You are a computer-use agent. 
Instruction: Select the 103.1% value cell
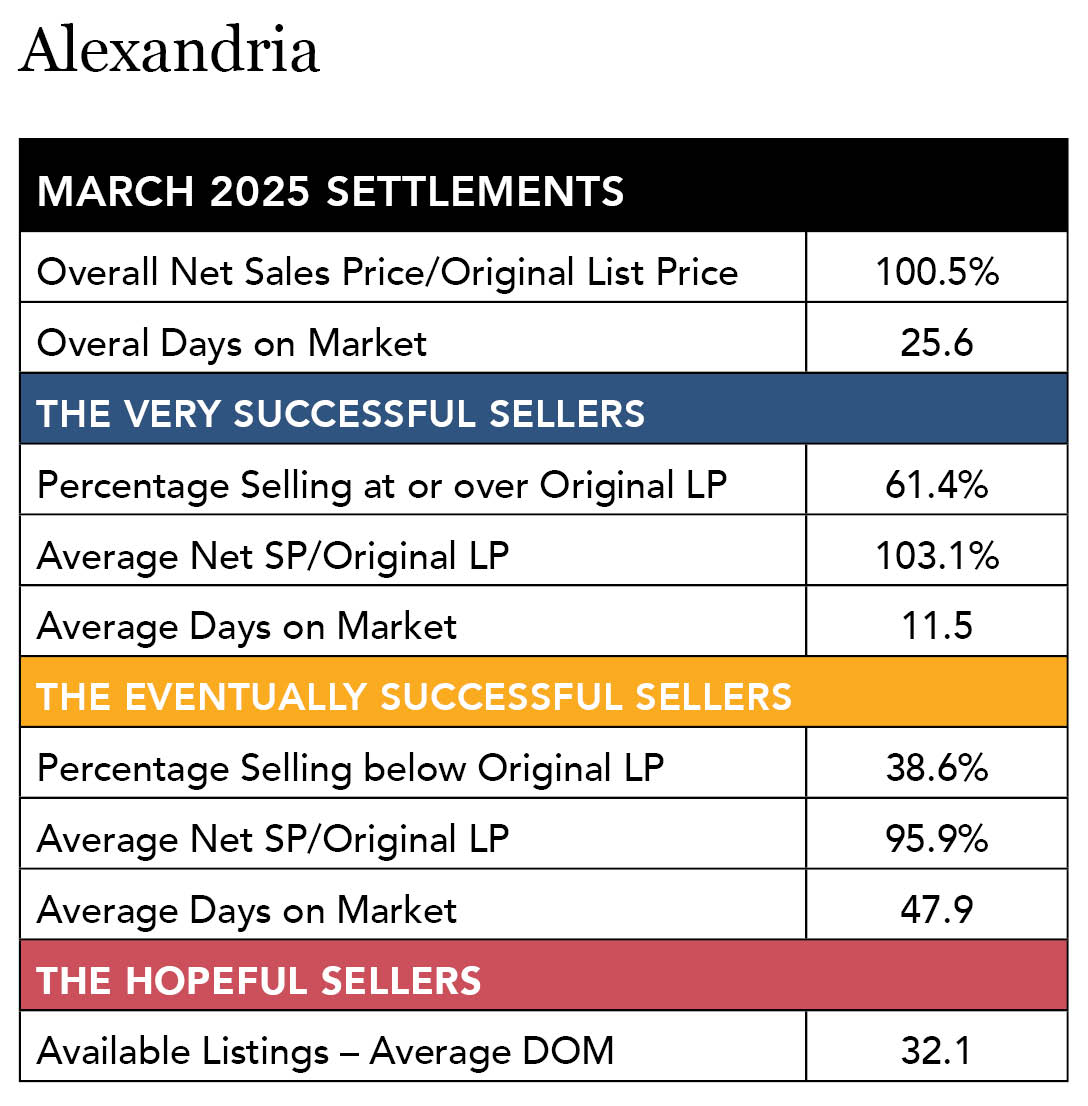click(x=936, y=556)
